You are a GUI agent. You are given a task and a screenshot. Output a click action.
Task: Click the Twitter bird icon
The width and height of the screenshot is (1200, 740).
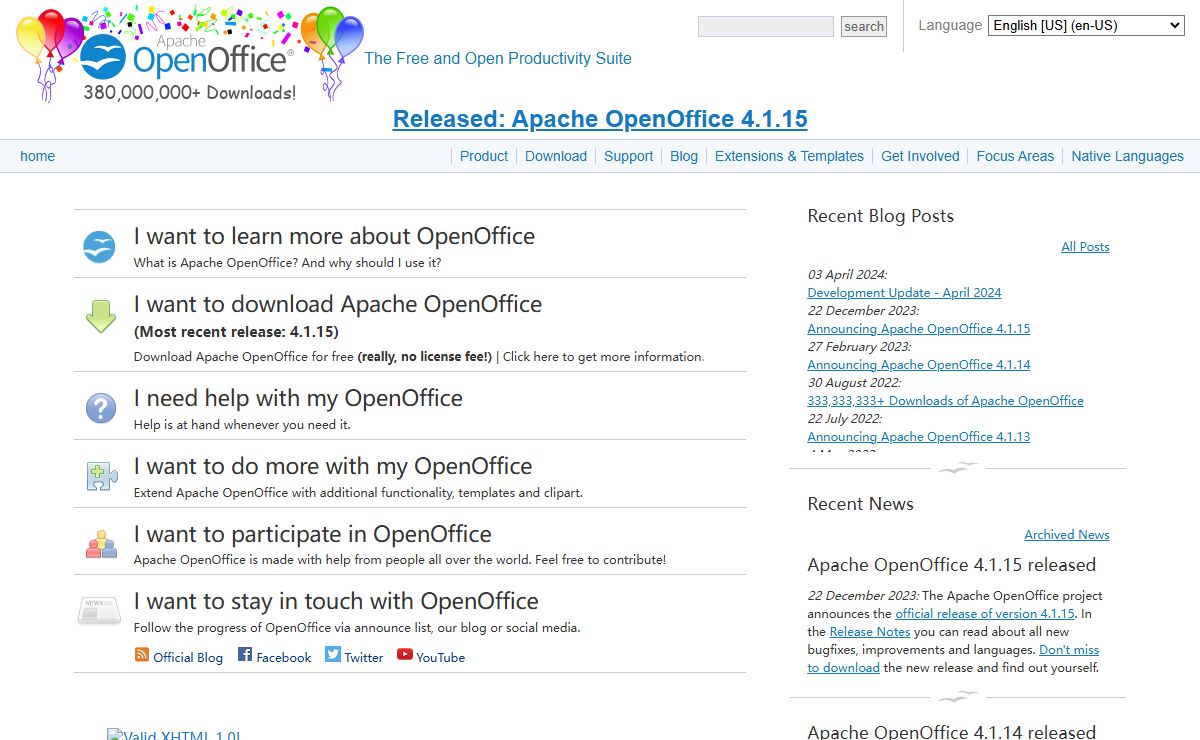tap(333, 655)
